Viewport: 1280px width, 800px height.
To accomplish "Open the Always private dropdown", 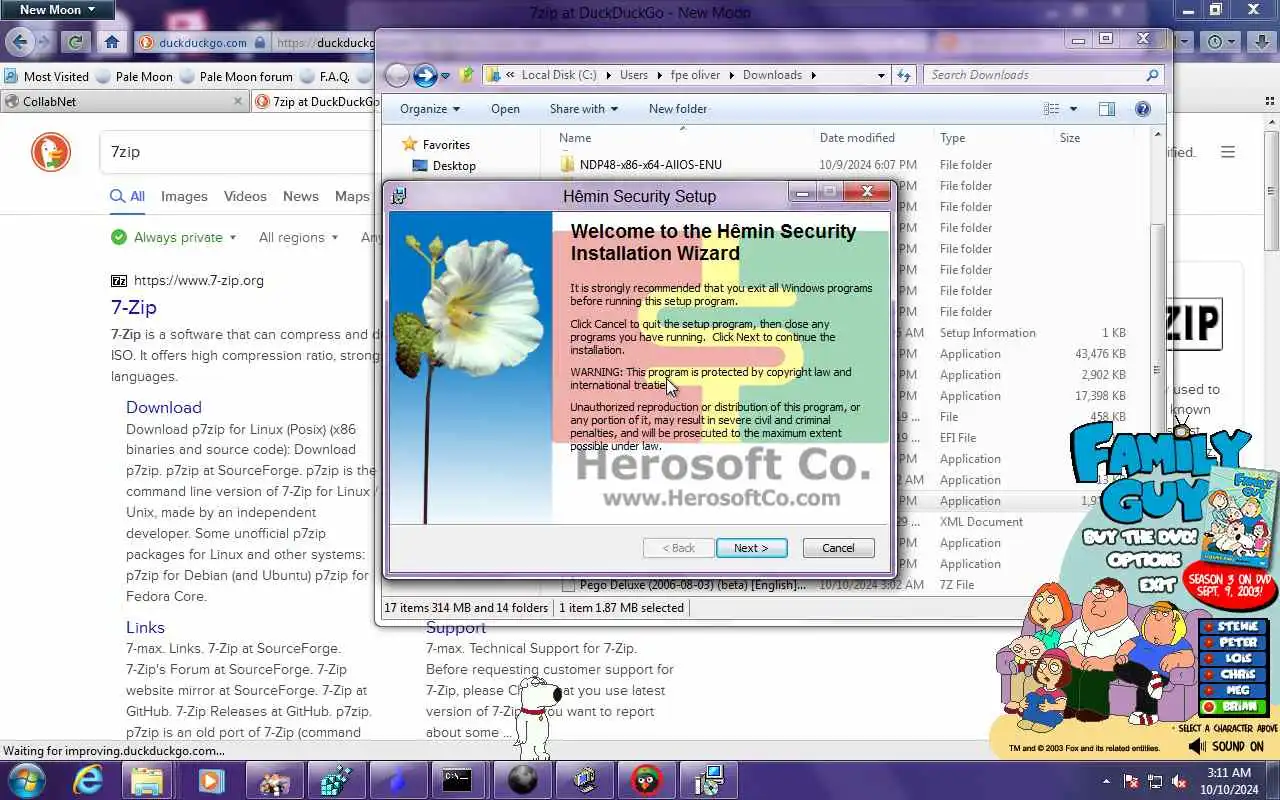I will tap(174, 237).
